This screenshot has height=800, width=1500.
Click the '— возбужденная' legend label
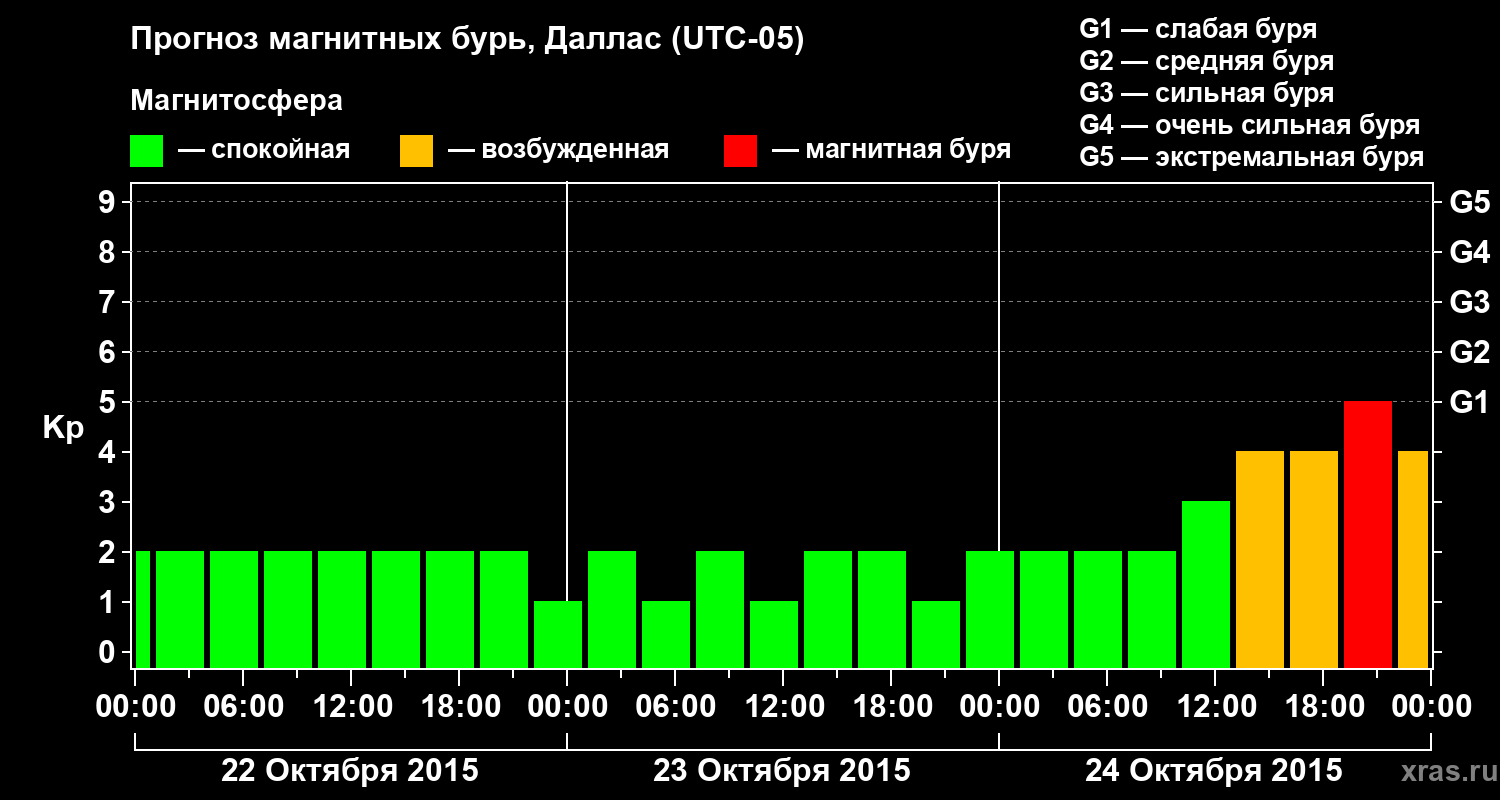tap(558, 150)
